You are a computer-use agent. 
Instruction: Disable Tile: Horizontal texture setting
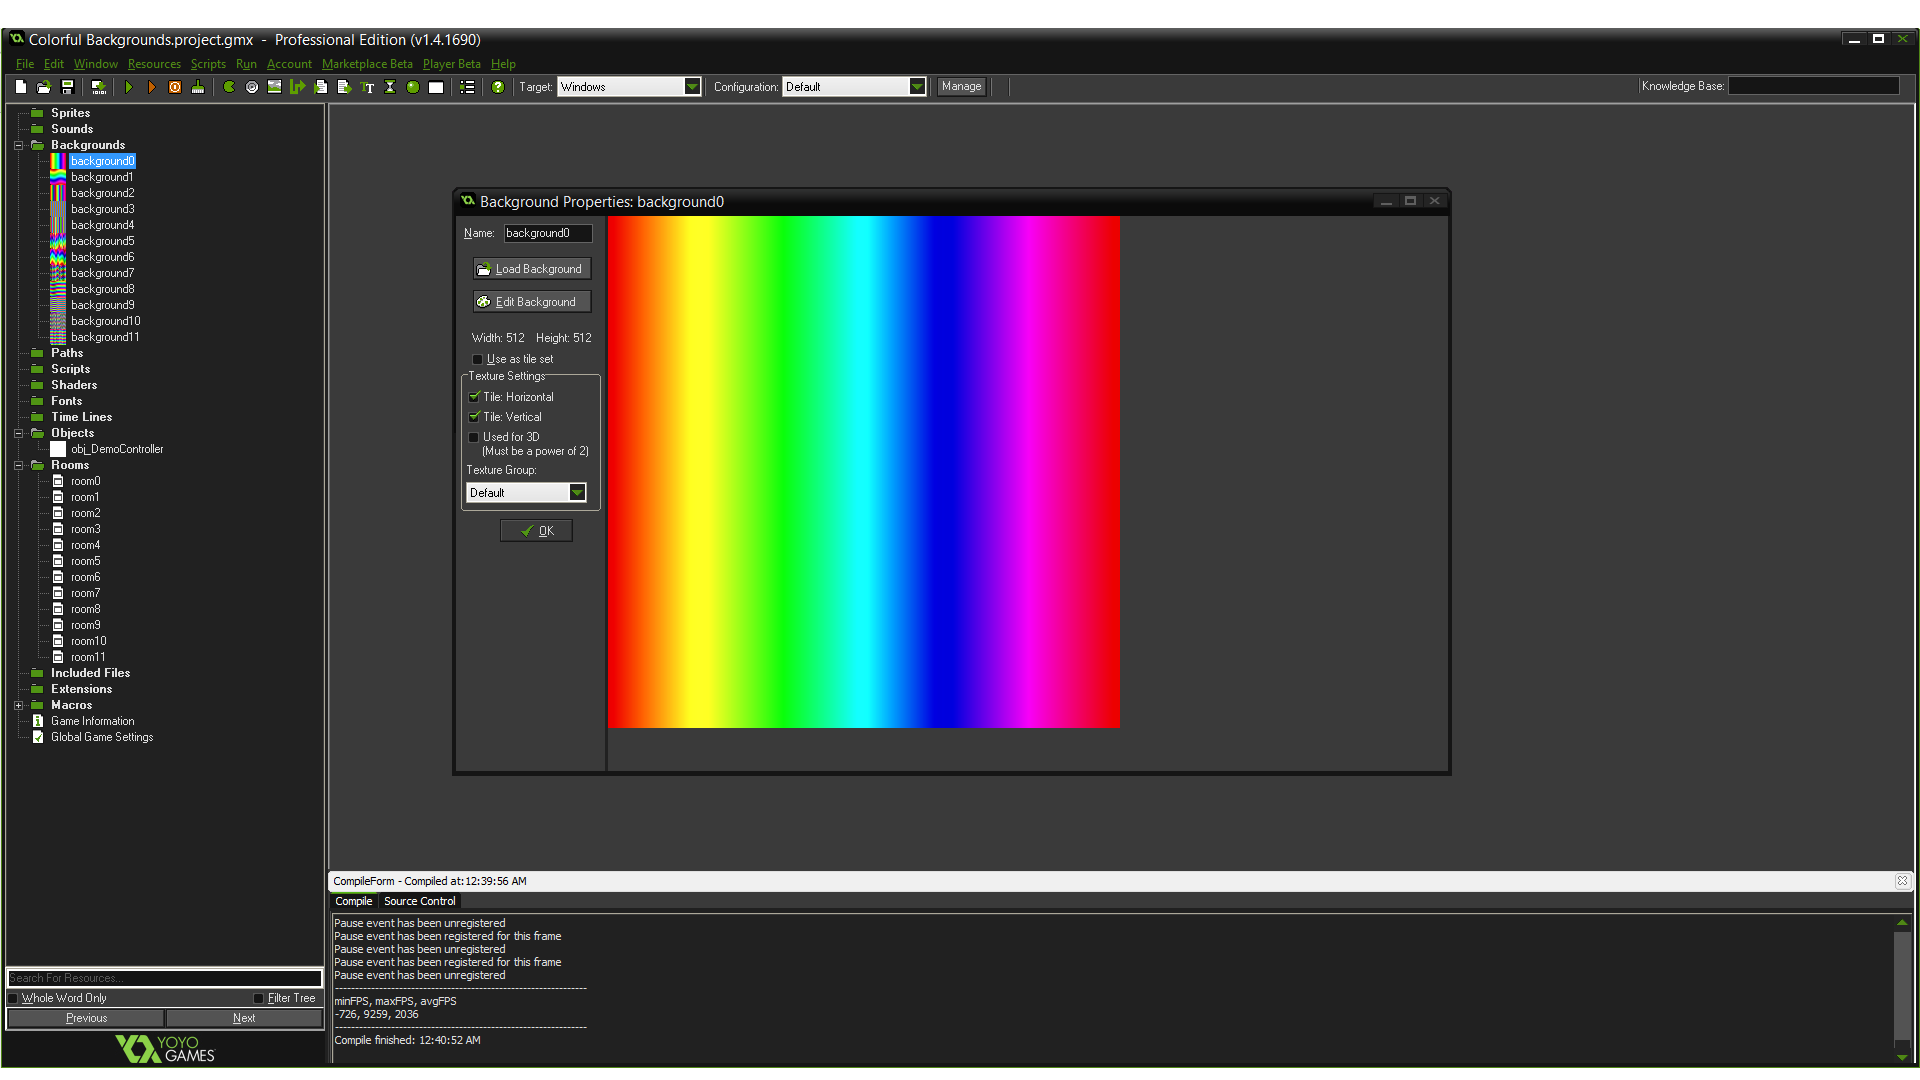(475, 397)
